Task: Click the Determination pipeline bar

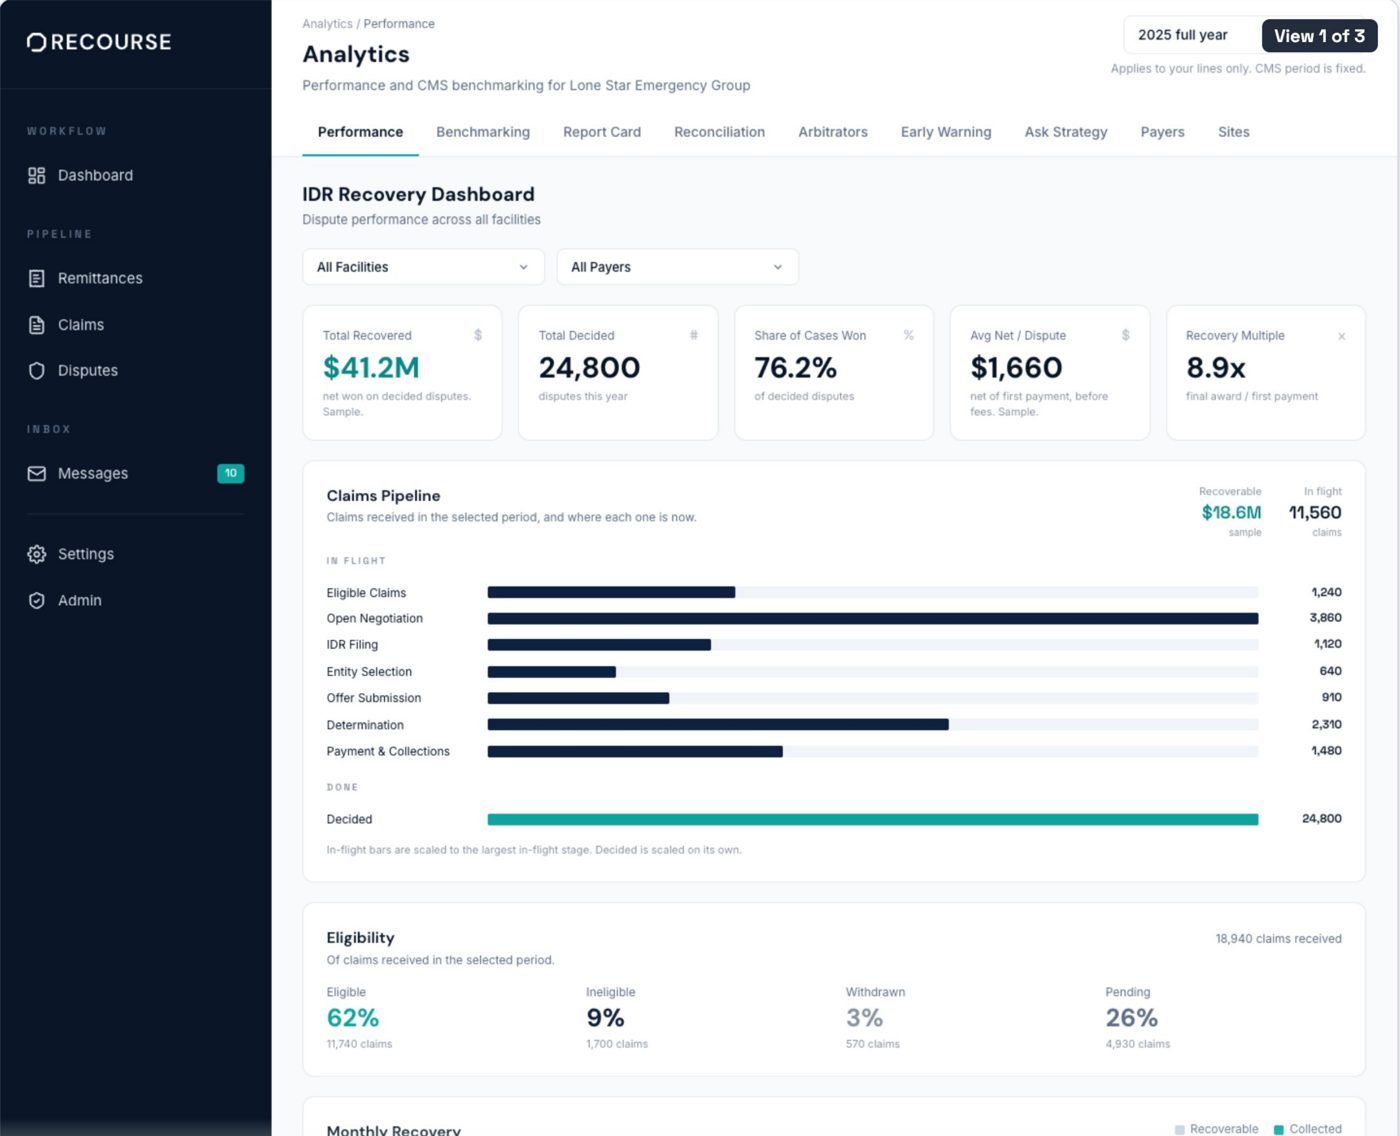Action: point(718,725)
